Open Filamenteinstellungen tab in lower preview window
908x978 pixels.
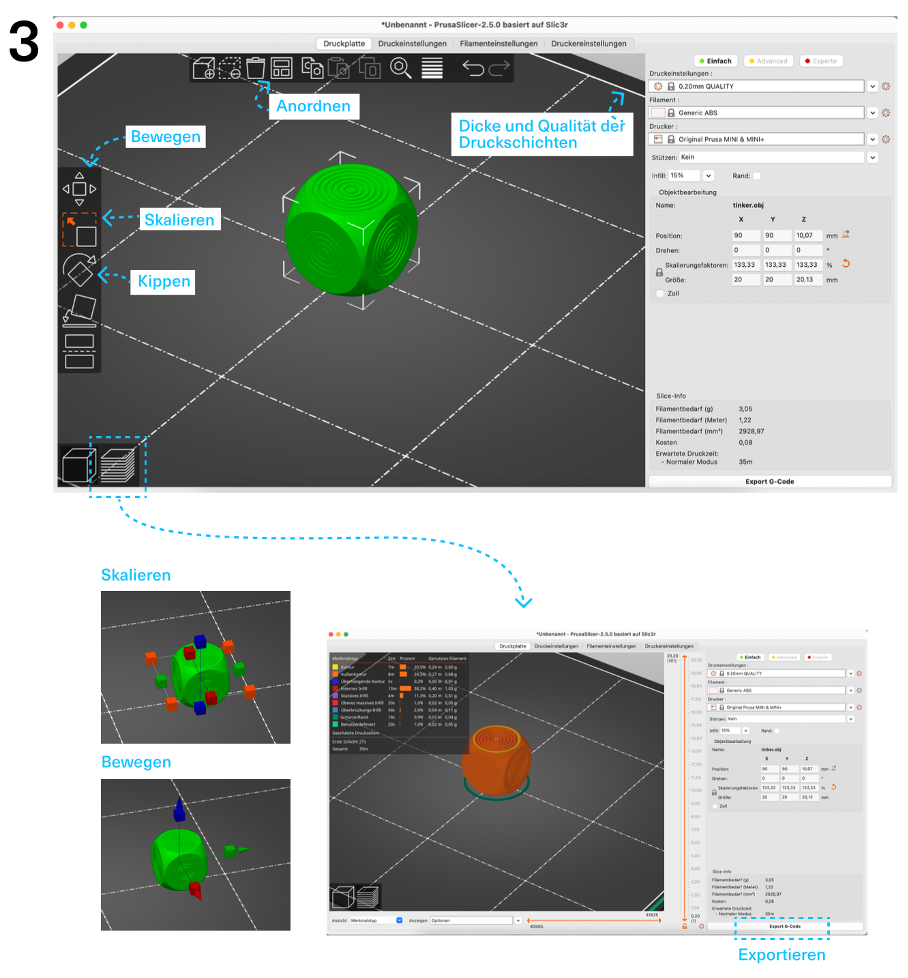pyautogui.click(x=611, y=646)
